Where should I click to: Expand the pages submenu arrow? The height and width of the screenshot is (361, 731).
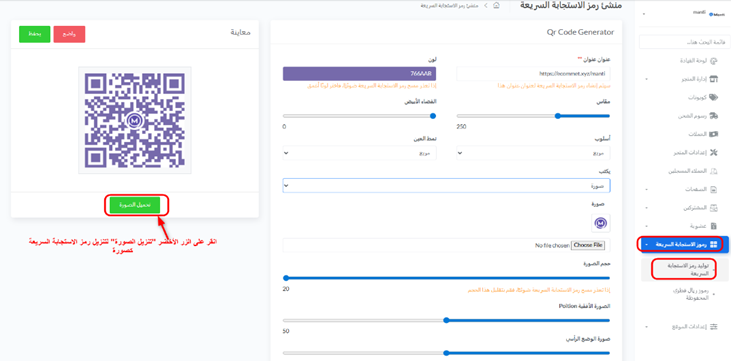[x=646, y=189]
